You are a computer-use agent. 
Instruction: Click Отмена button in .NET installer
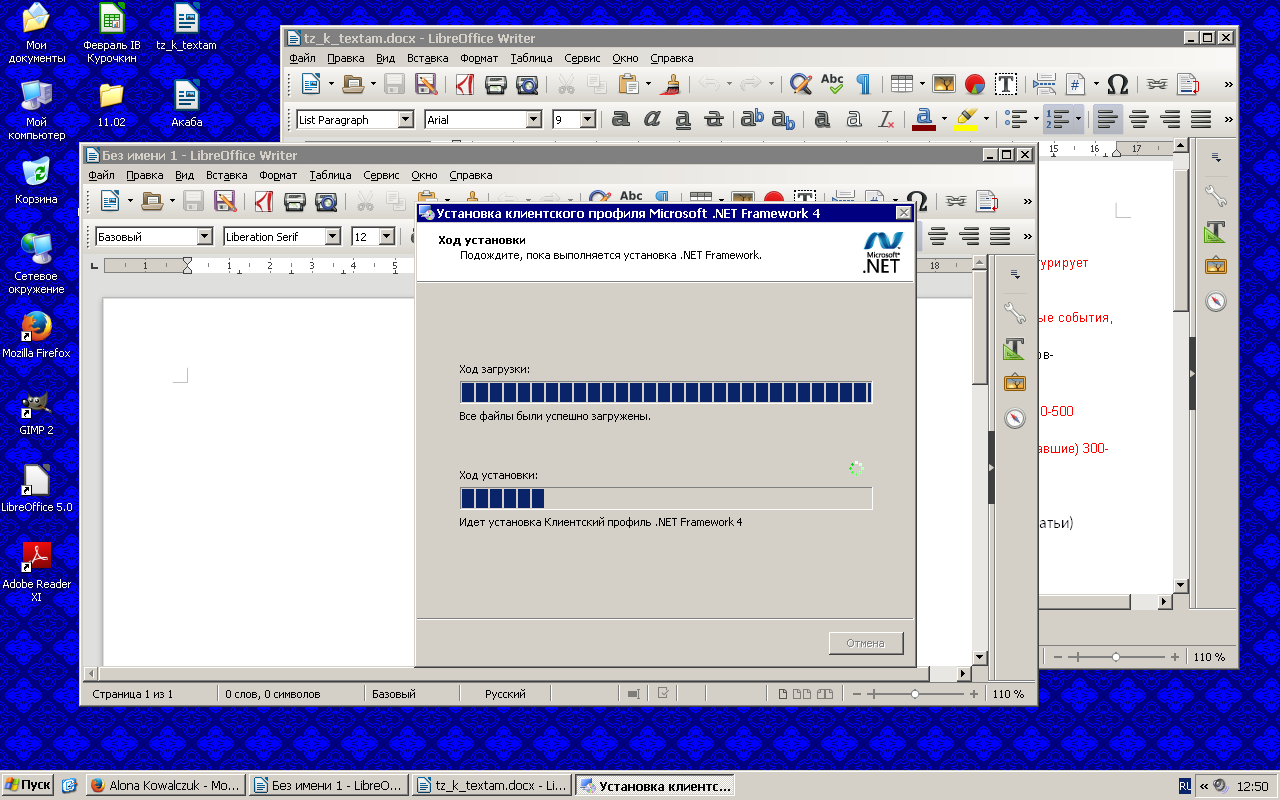point(866,643)
